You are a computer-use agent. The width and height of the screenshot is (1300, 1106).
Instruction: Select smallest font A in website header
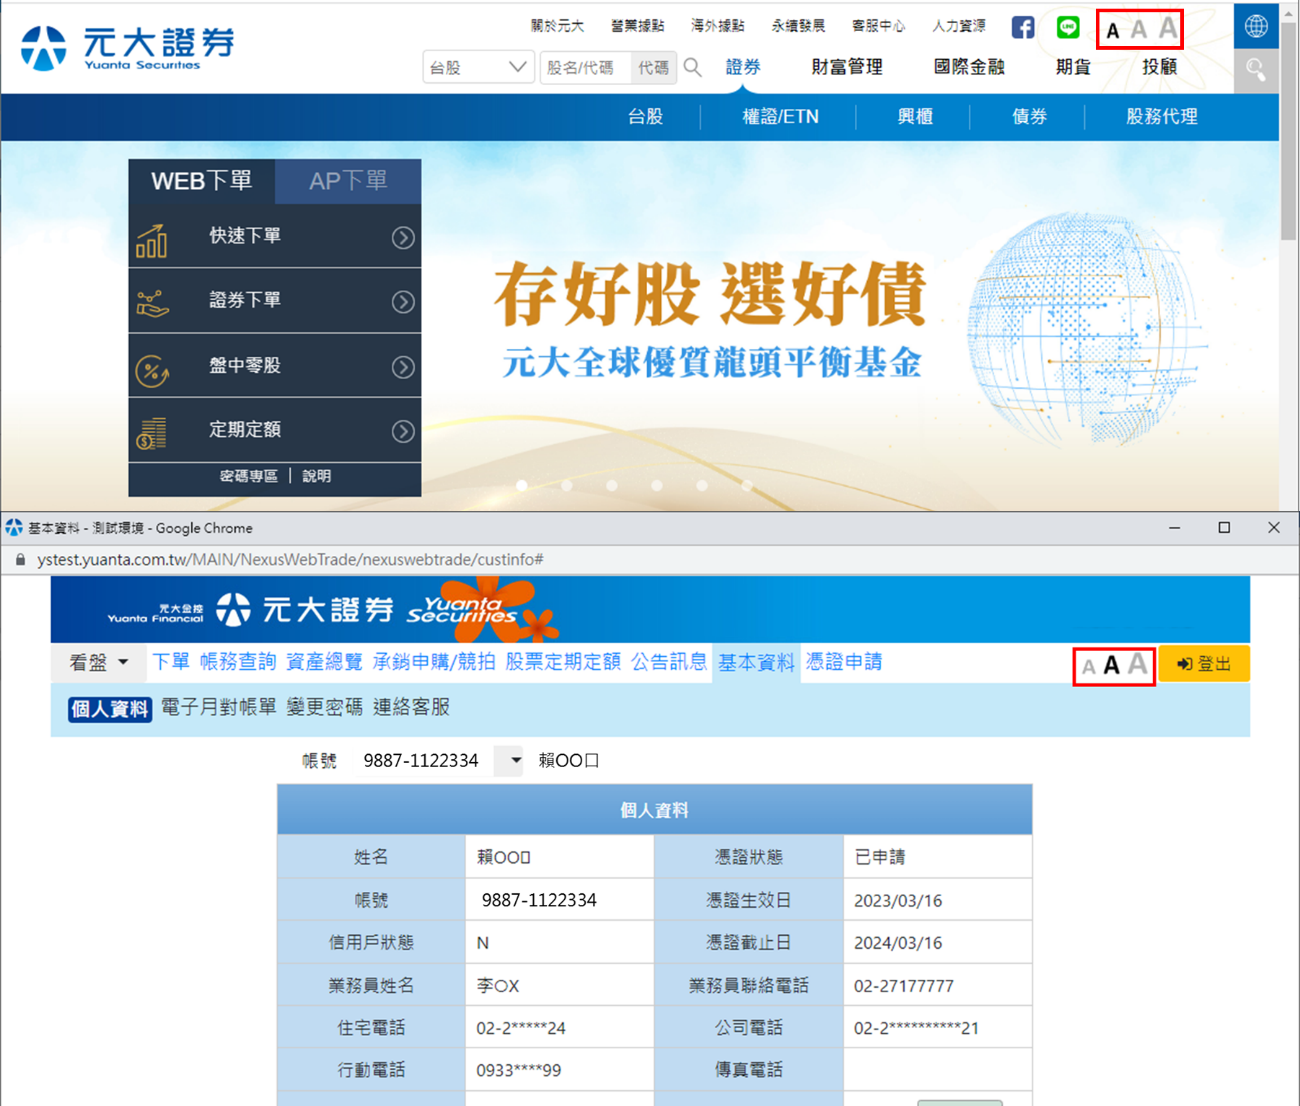[1112, 31]
